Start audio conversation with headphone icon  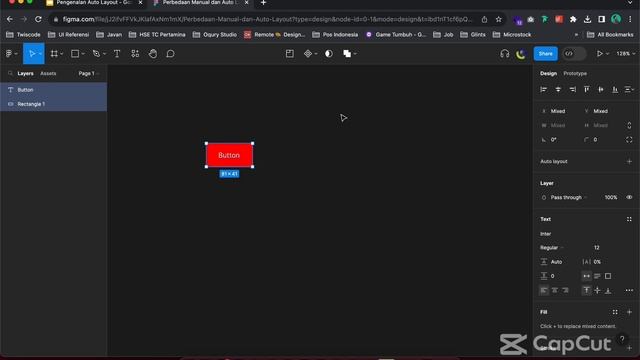click(x=504, y=53)
